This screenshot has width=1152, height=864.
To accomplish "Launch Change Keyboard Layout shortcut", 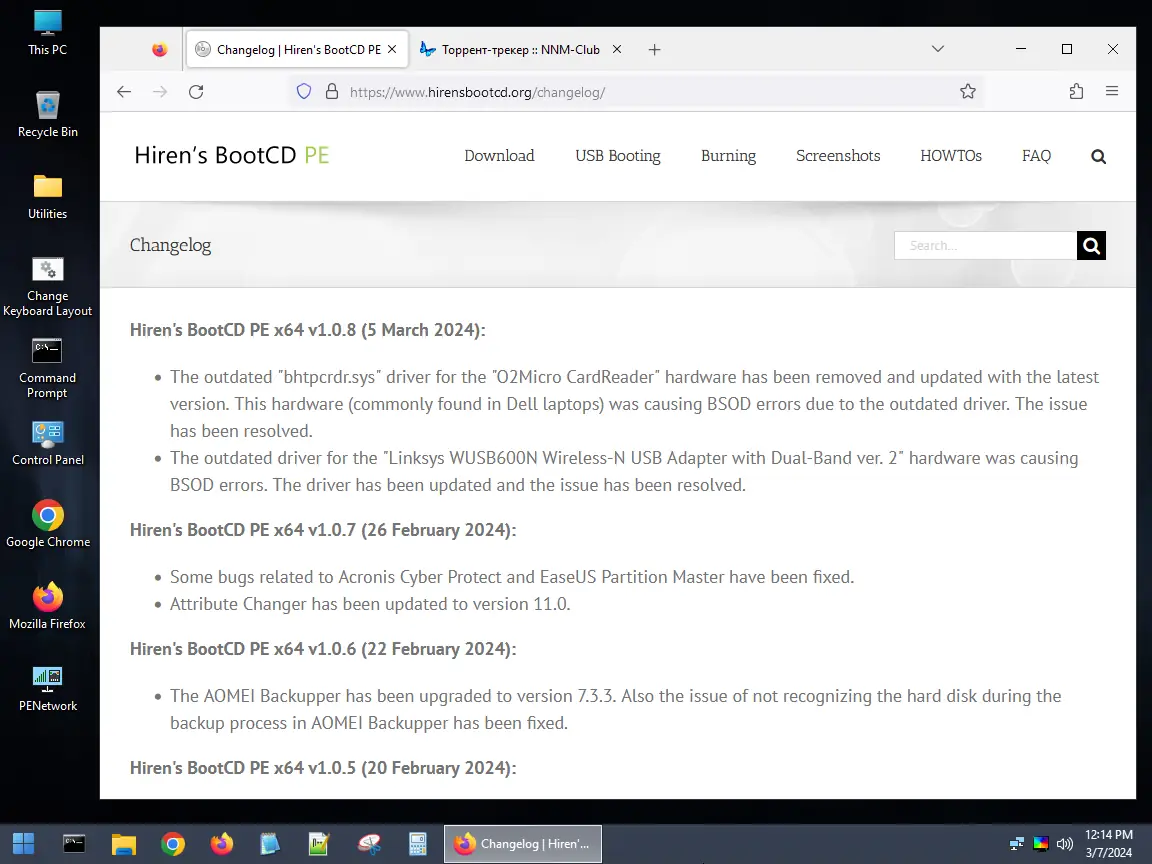I will click(48, 287).
